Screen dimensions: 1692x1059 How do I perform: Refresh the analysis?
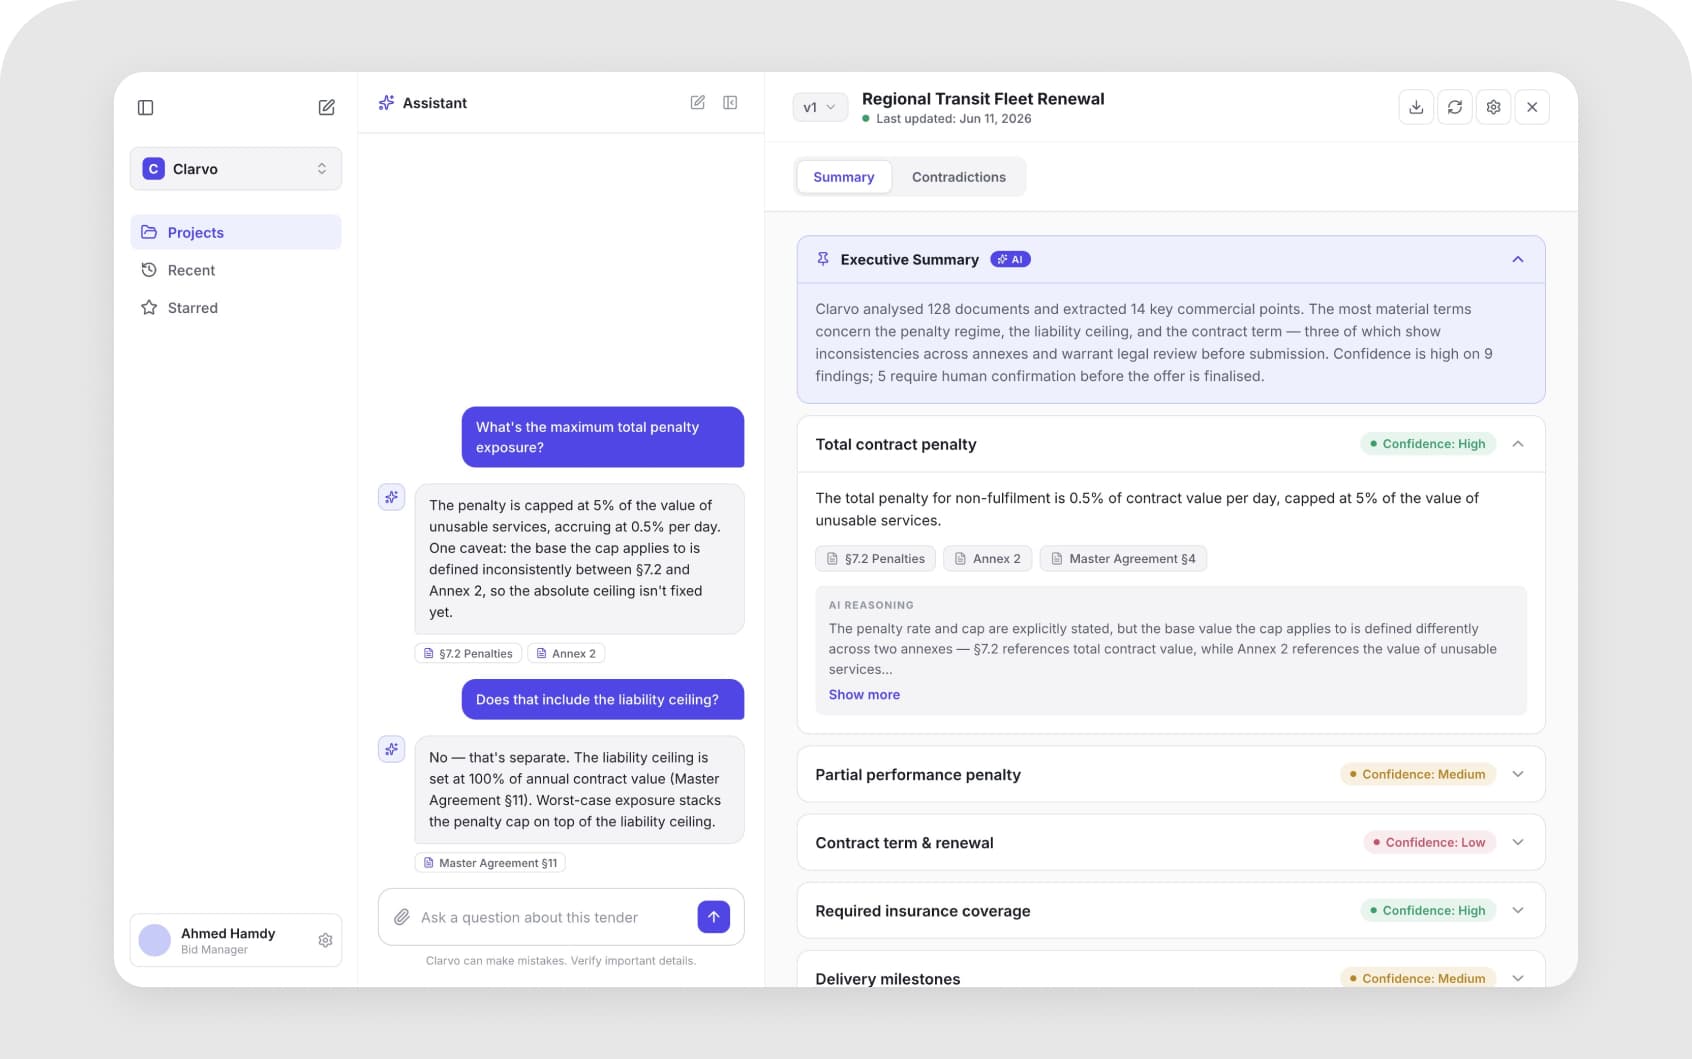tap(1455, 107)
